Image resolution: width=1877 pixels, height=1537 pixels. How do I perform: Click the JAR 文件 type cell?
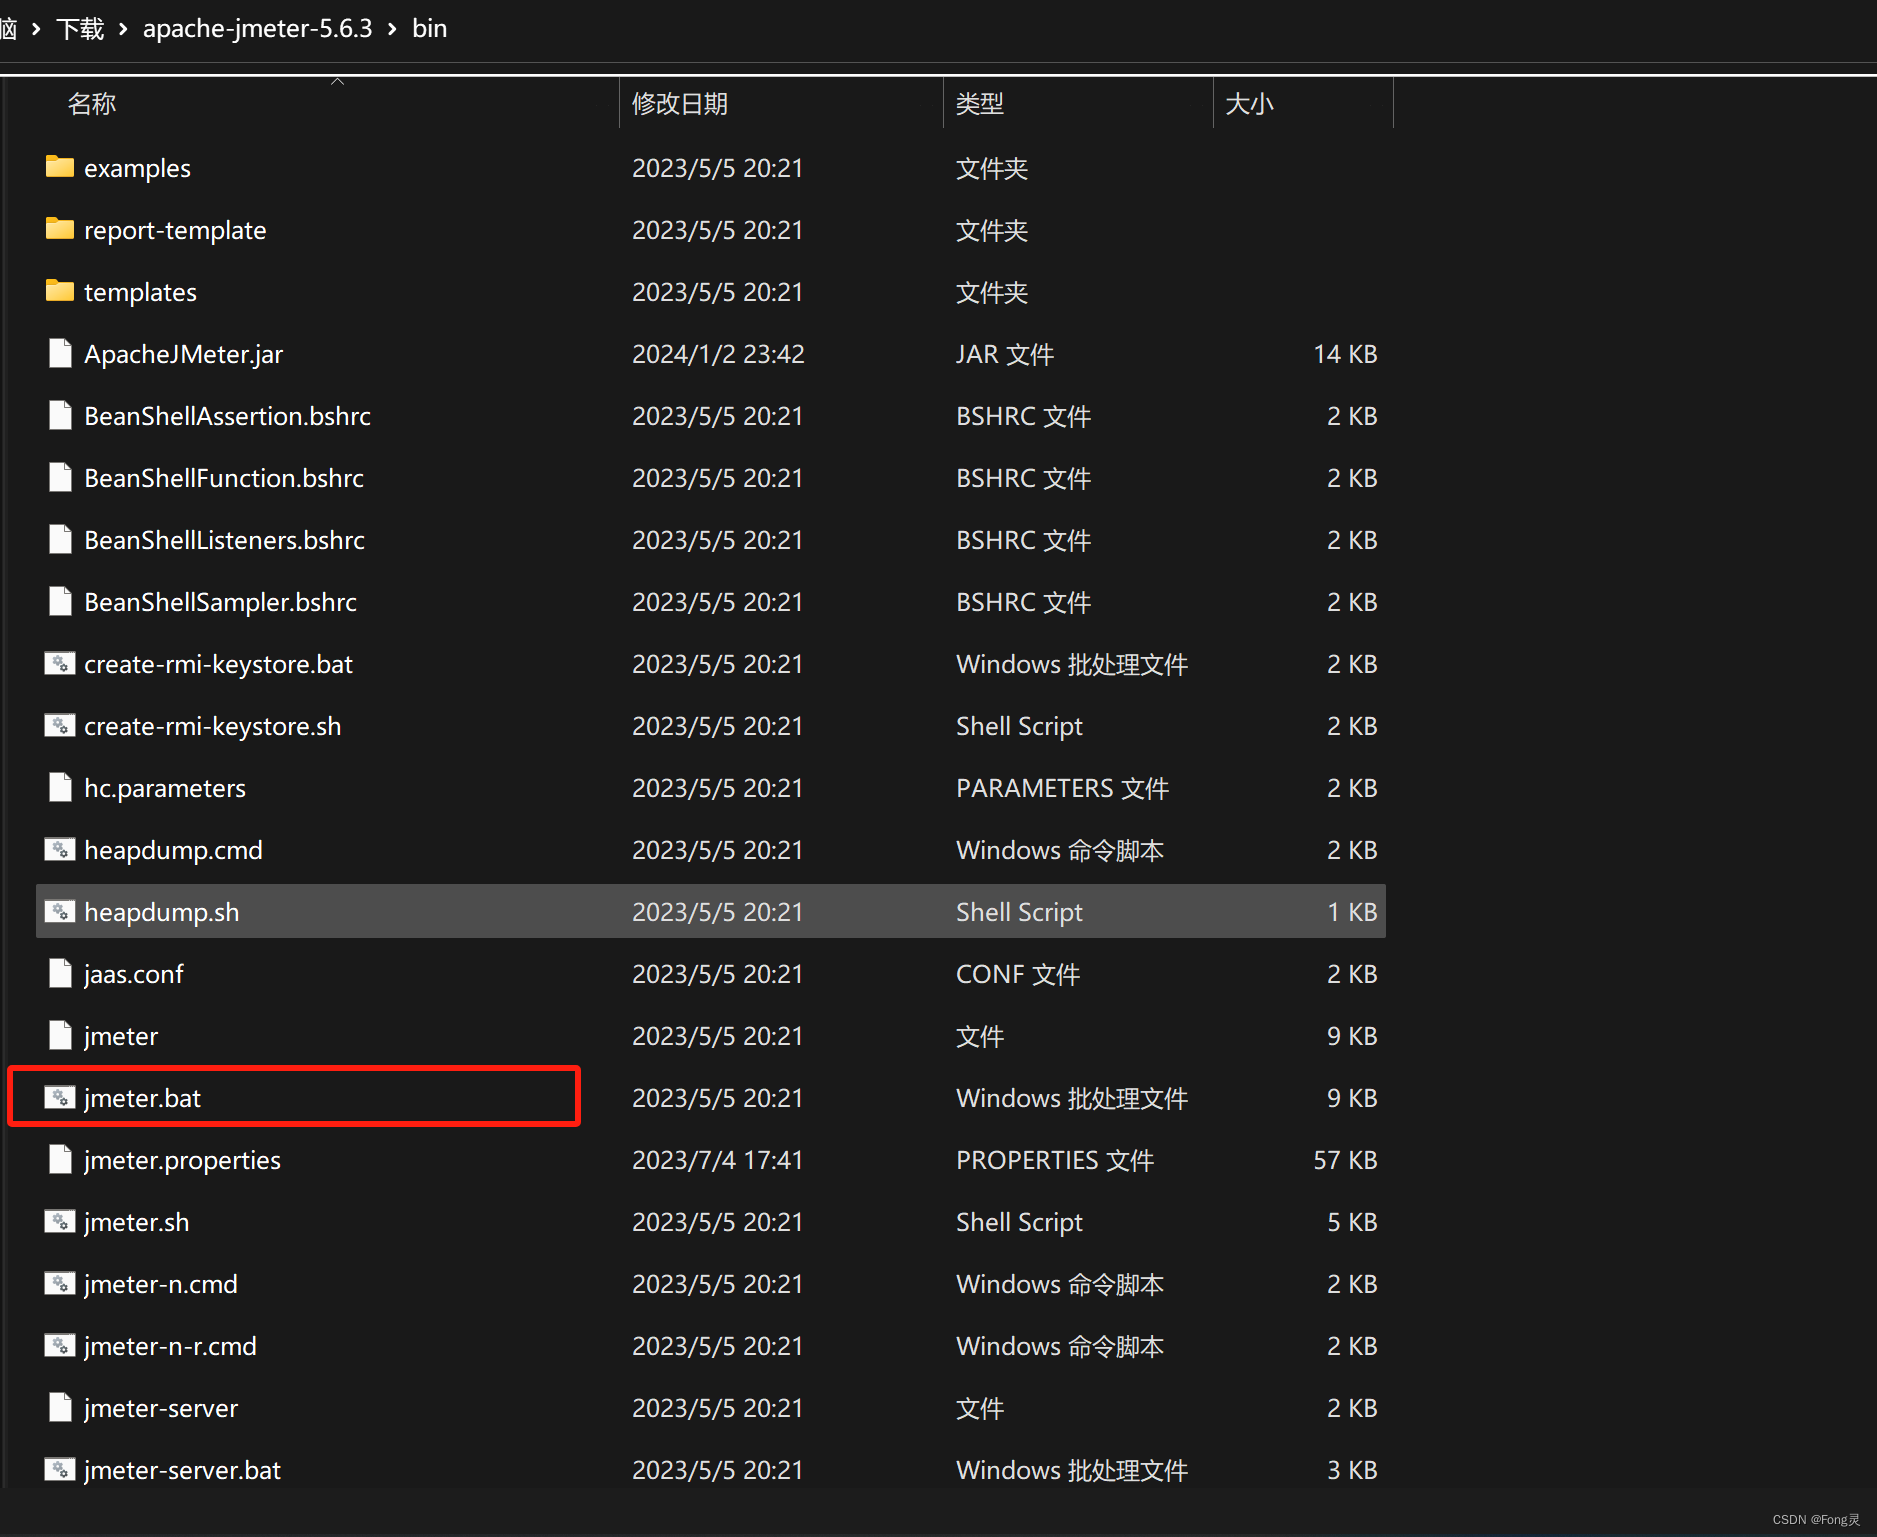1004,354
